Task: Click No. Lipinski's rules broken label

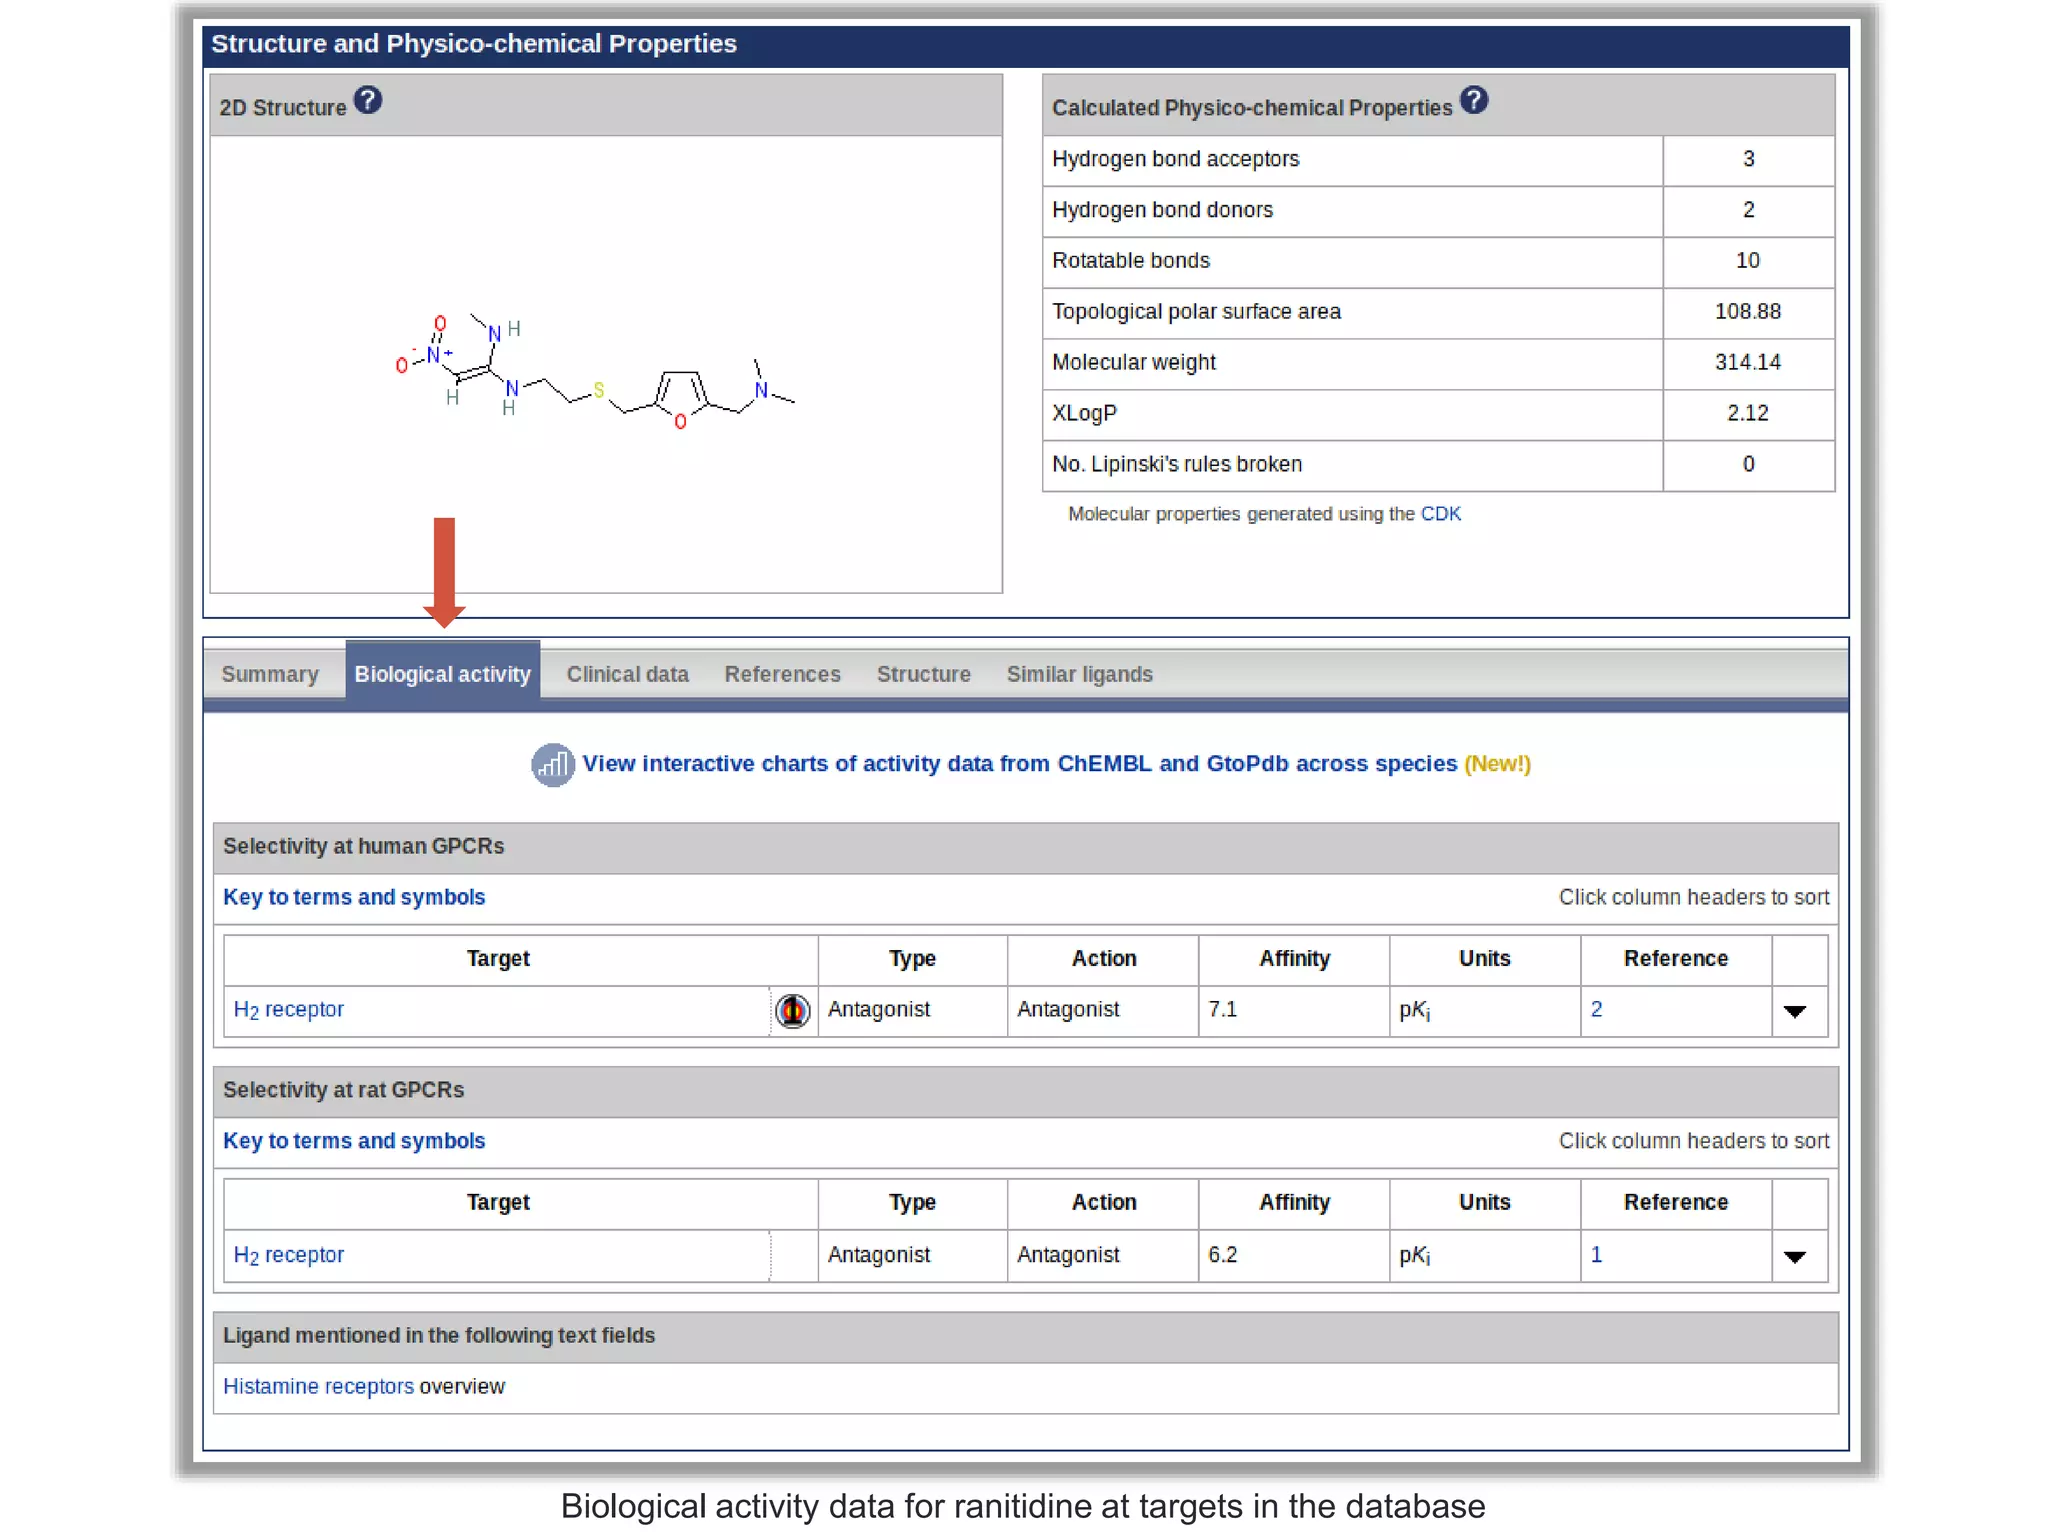Action: click(1177, 464)
